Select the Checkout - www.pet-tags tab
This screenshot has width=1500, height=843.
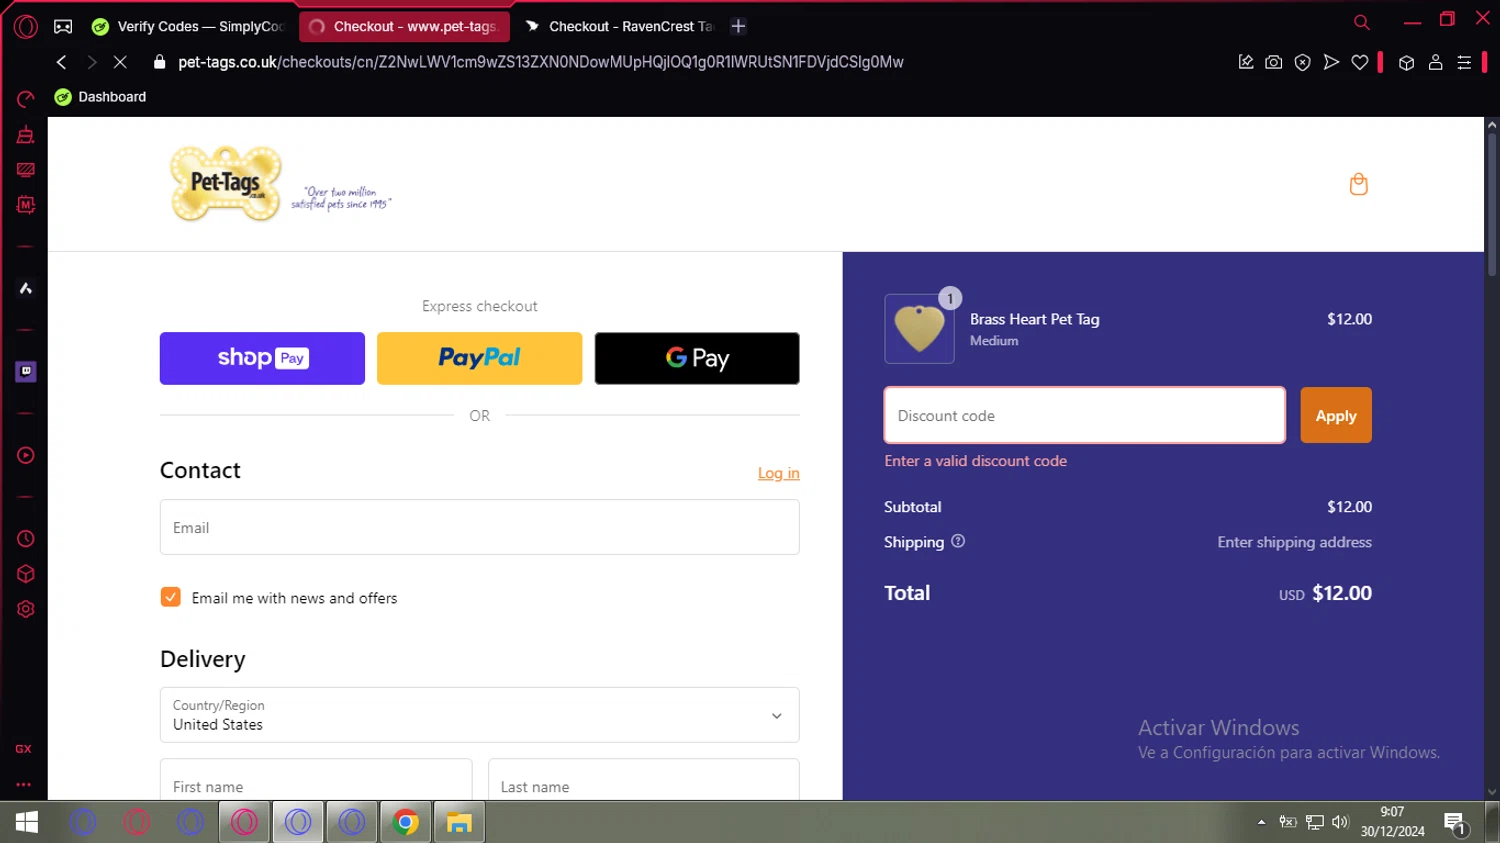pyautogui.click(x=404, y=27)
